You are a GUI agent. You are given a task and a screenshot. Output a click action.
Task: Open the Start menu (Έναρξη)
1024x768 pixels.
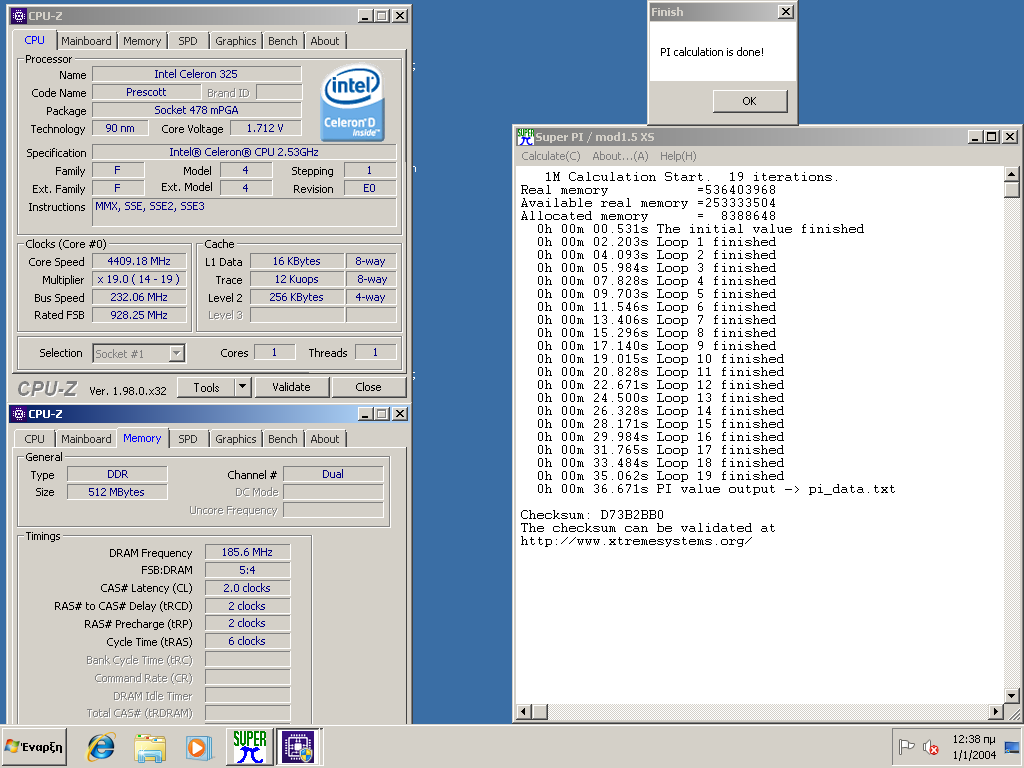(x=34, y=746)
